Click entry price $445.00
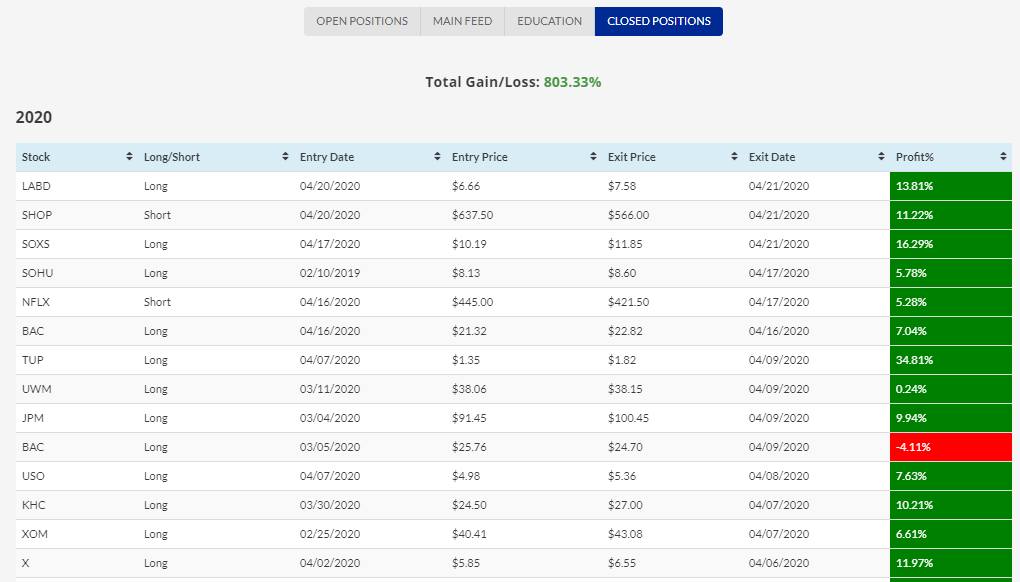Viewport: 1020px width, 582px height. [x=472, y=302]
